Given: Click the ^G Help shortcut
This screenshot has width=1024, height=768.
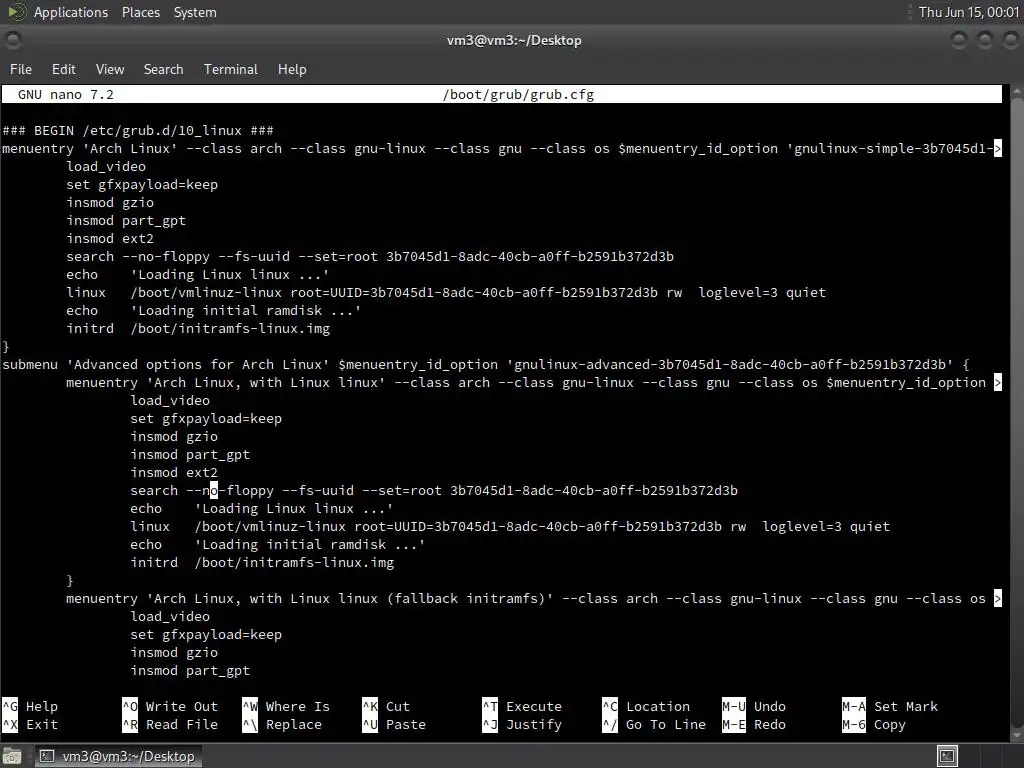Looking at the screenshot, I should (x=31, y=707).
